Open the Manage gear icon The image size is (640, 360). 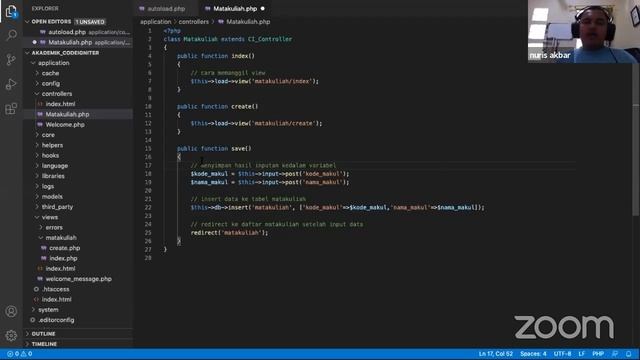[11, 336]
